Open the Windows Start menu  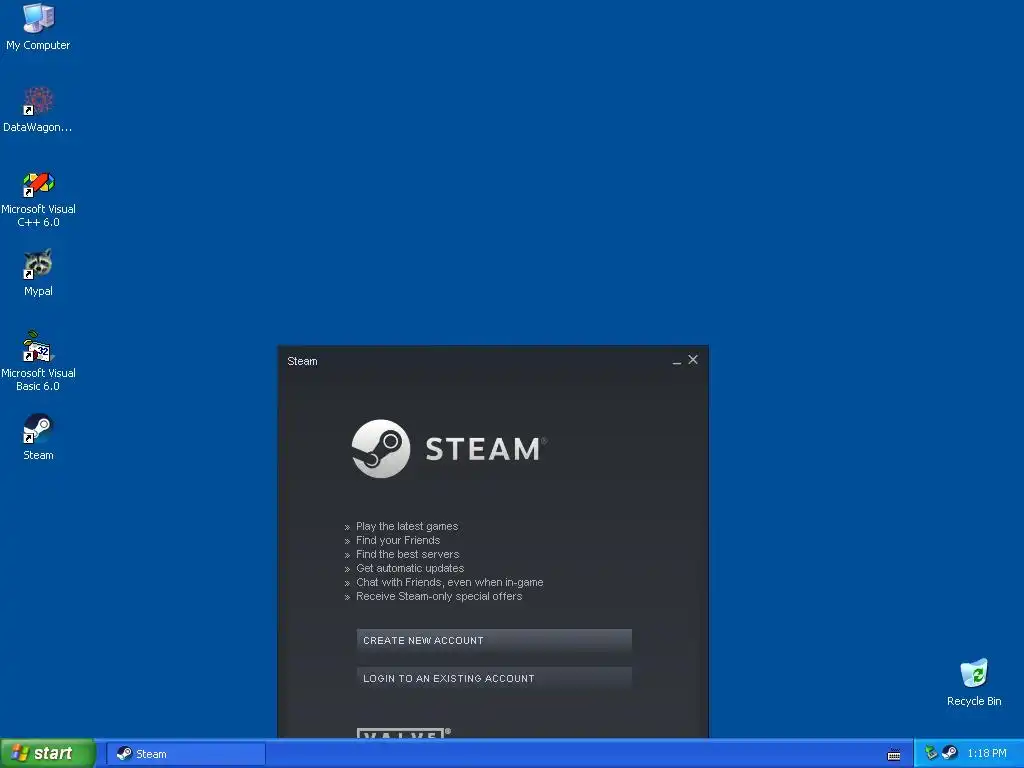[x=48, y=753]
